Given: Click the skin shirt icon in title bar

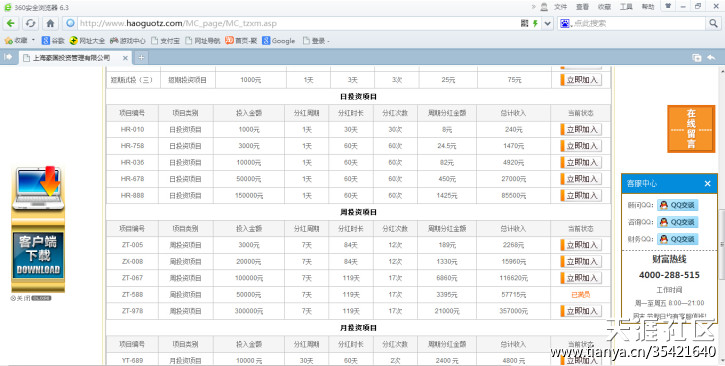Looking at the screenshot, I should click(x=668, y=6).
